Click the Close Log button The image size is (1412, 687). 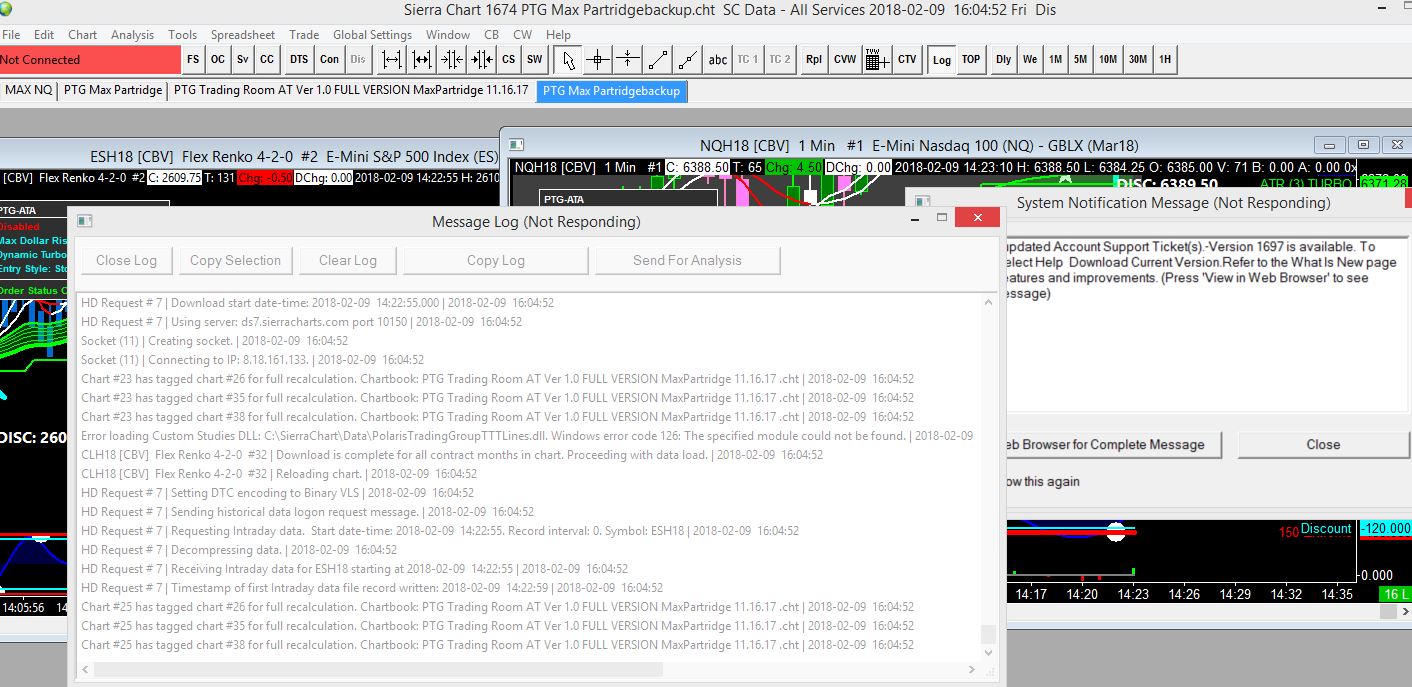127,260
